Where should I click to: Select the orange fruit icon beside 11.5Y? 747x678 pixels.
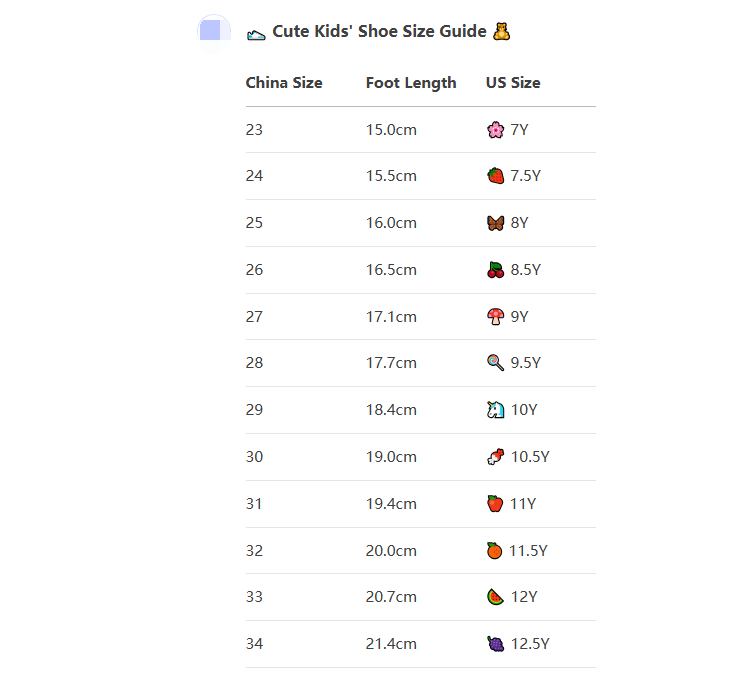494,551
